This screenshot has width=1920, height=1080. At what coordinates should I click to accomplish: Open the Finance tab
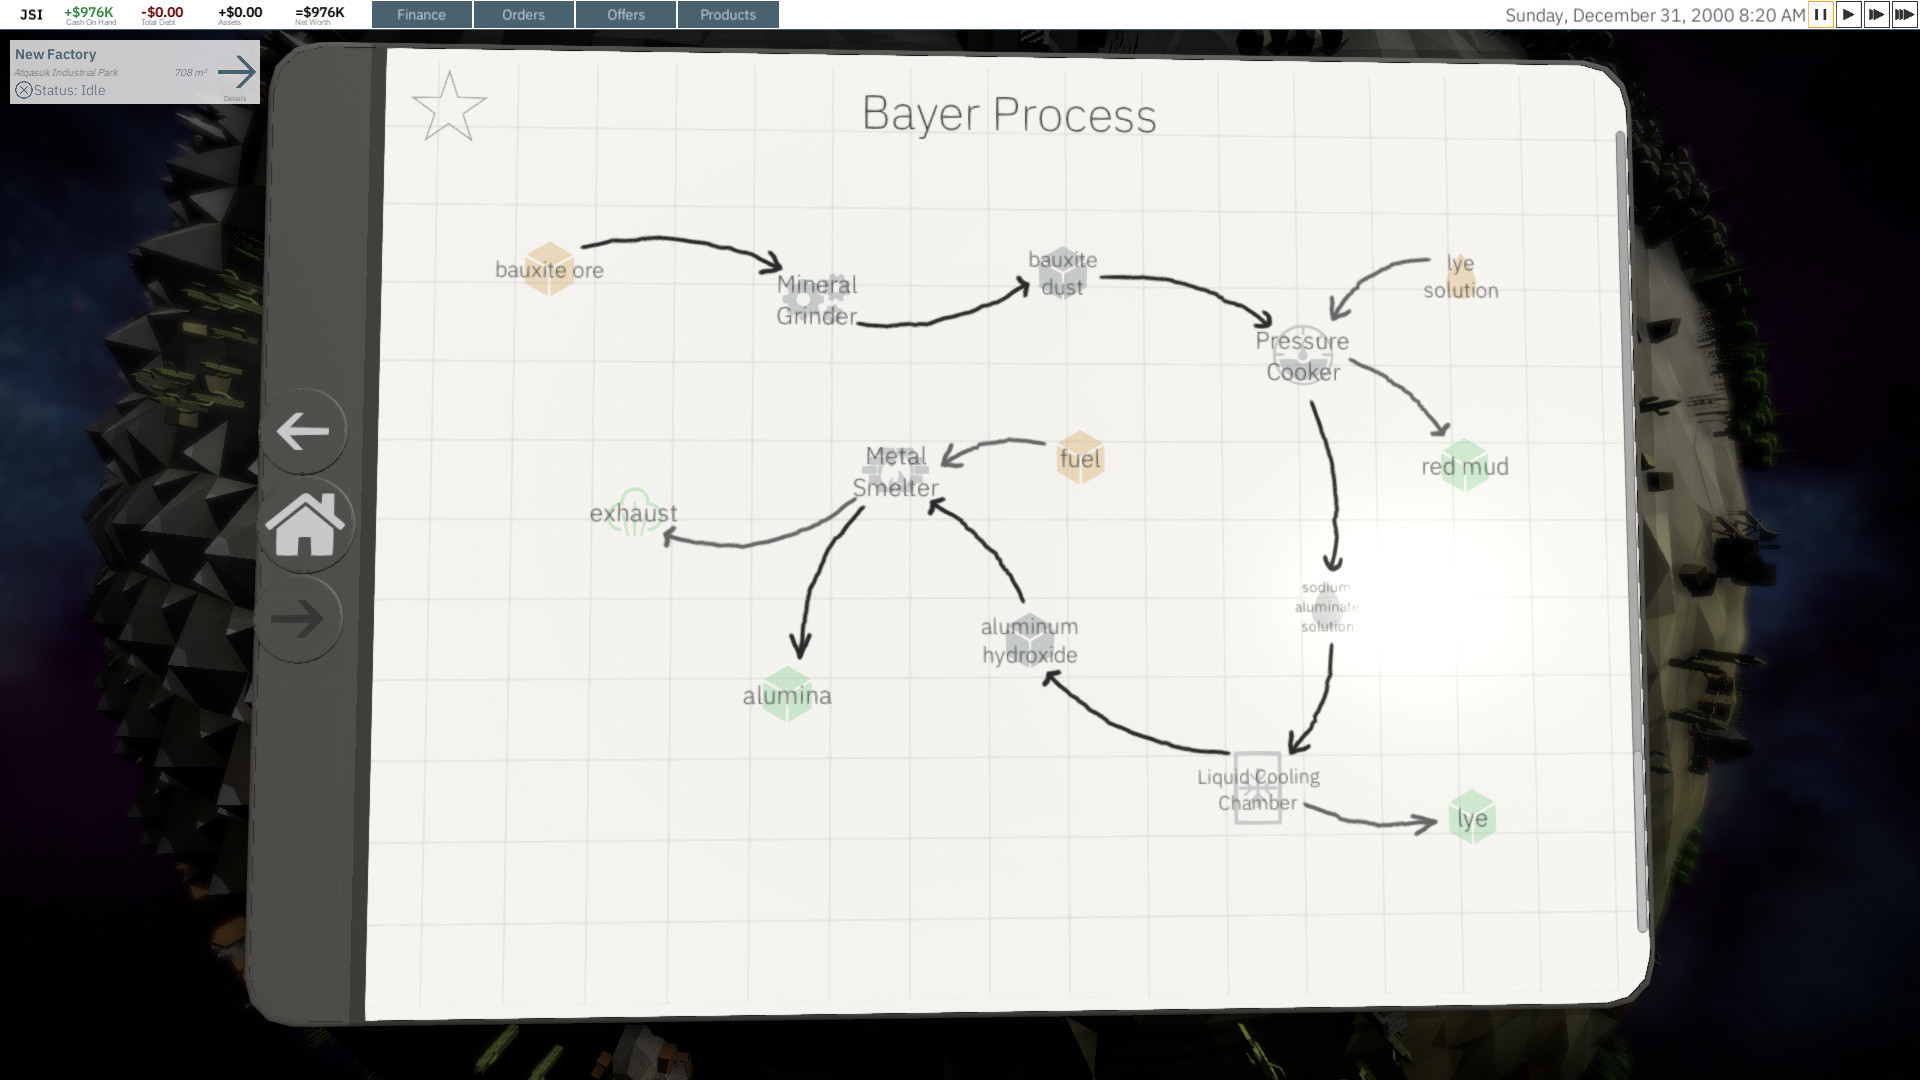click(421, 15)
